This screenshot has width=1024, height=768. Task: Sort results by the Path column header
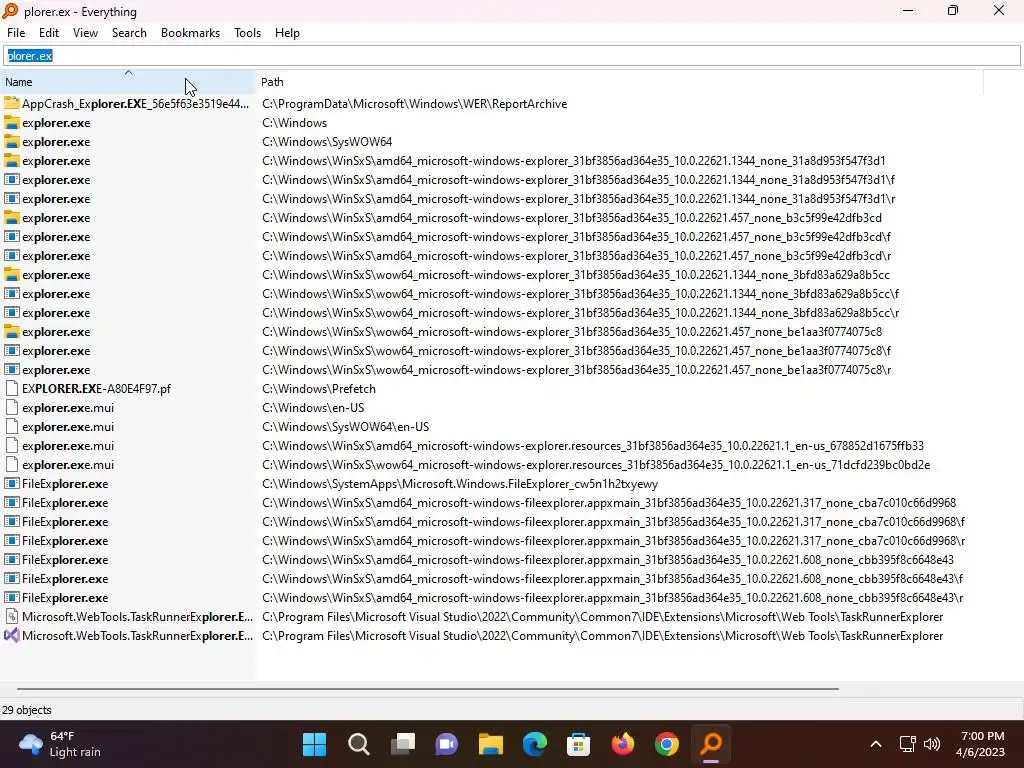619,82
